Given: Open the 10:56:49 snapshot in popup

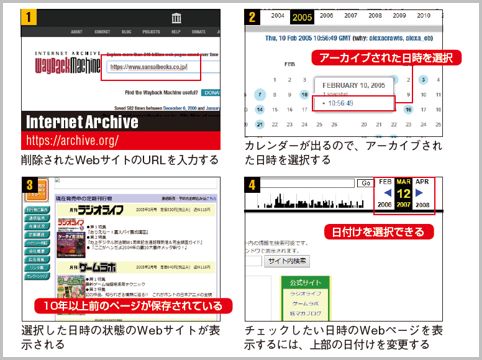Looking at the screenshot, I should click(340, 103).
